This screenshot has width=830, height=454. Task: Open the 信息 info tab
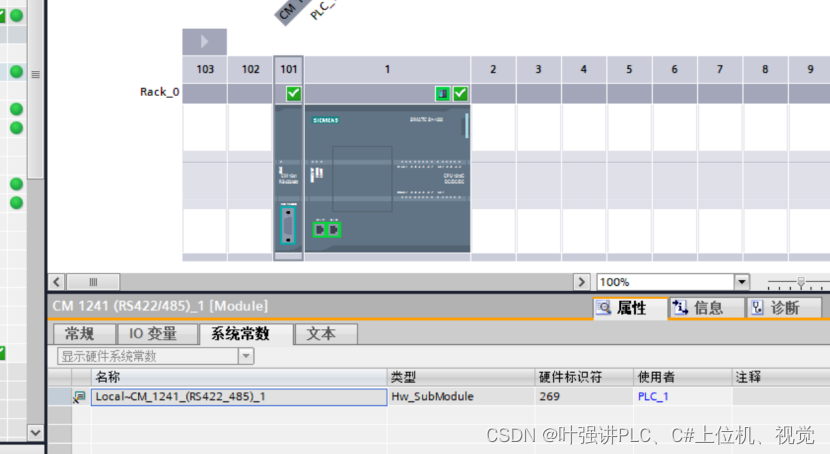click(707, 308)
